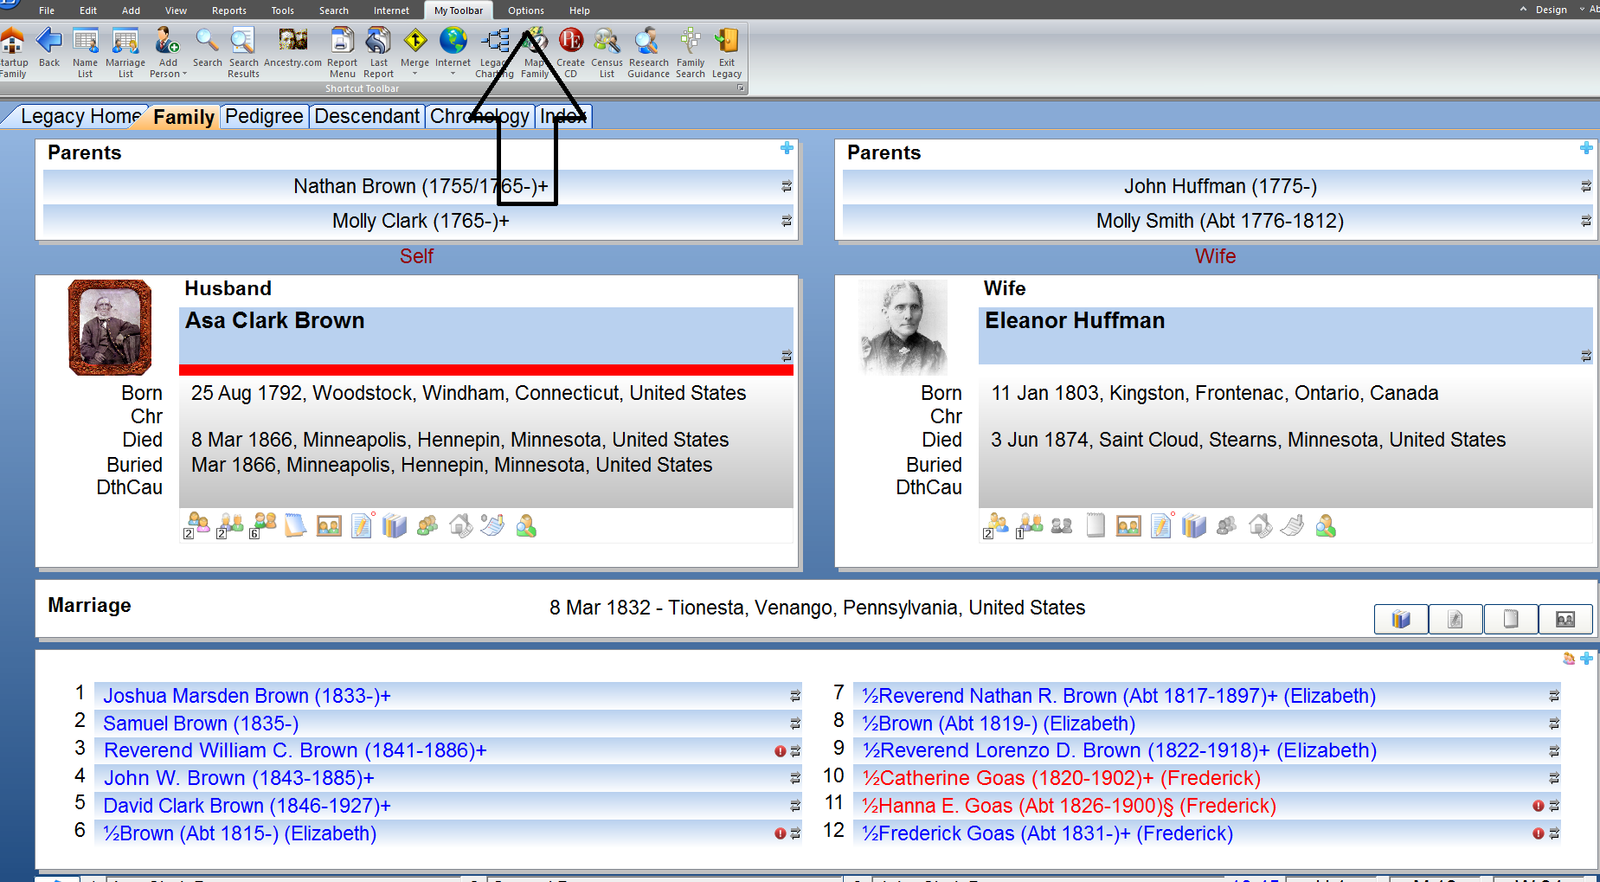Click Asa Clark Brown's portrait photo

pos(110,327)
